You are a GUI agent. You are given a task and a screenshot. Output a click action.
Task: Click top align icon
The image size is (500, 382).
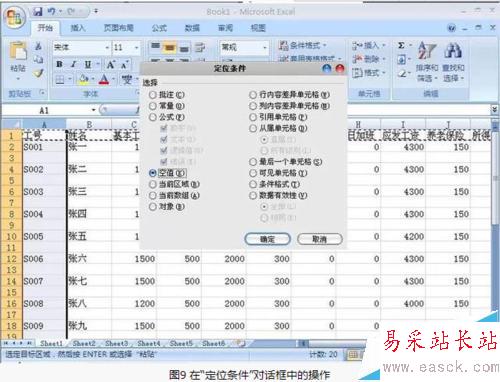(155, 47)
